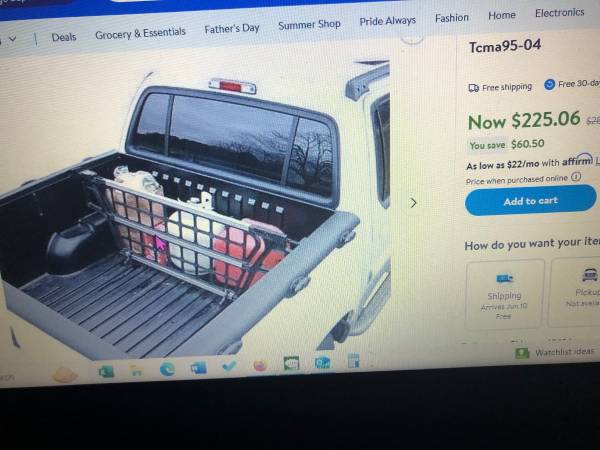Launch Microsoft Edge from the taskbar

[x=167, y=369]
